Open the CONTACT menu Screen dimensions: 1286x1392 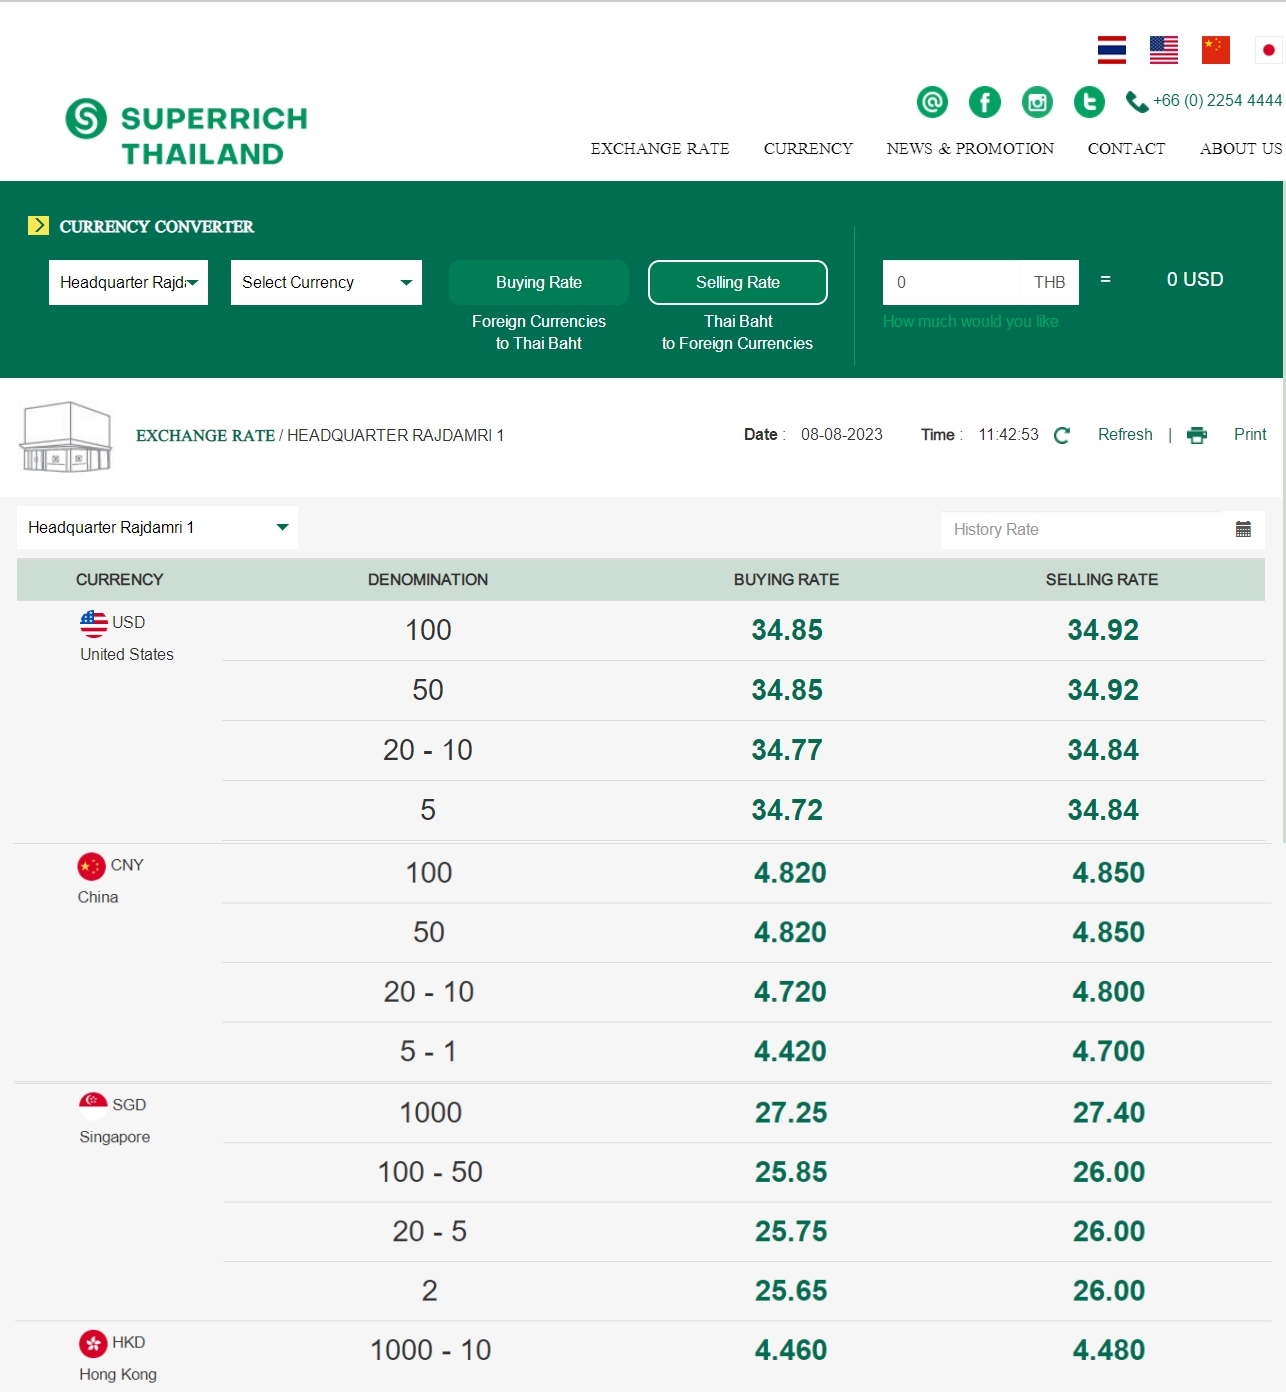pos(1126,148)
